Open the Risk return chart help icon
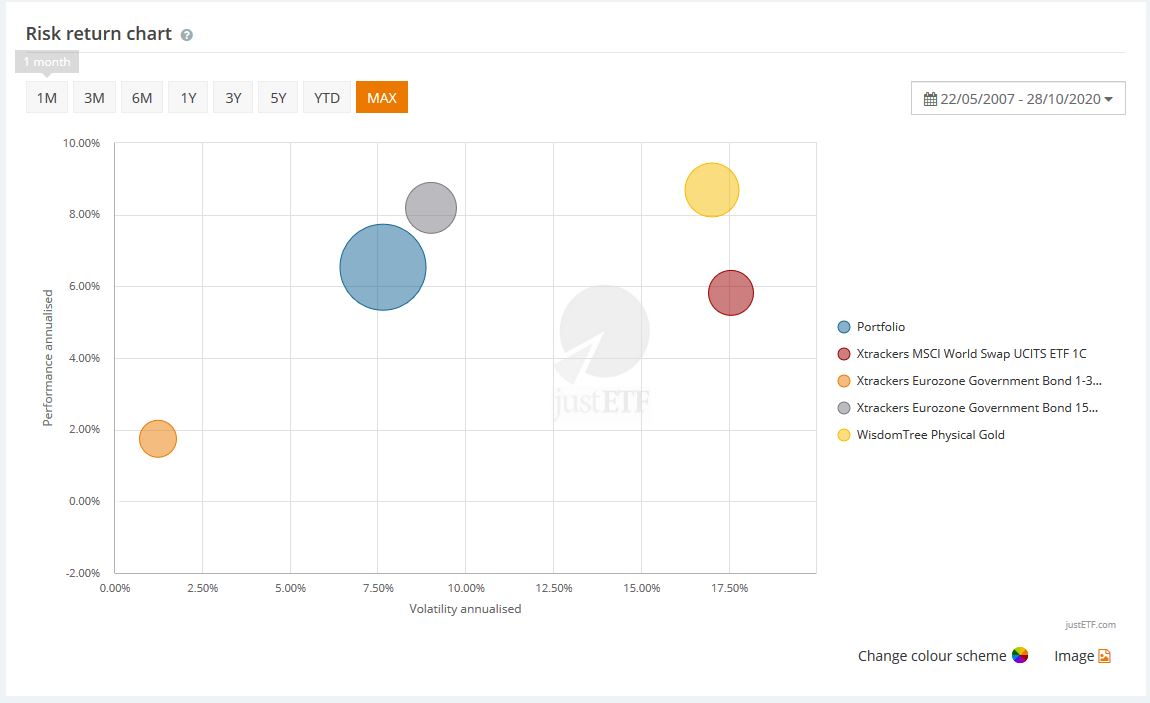 (186, 35)
